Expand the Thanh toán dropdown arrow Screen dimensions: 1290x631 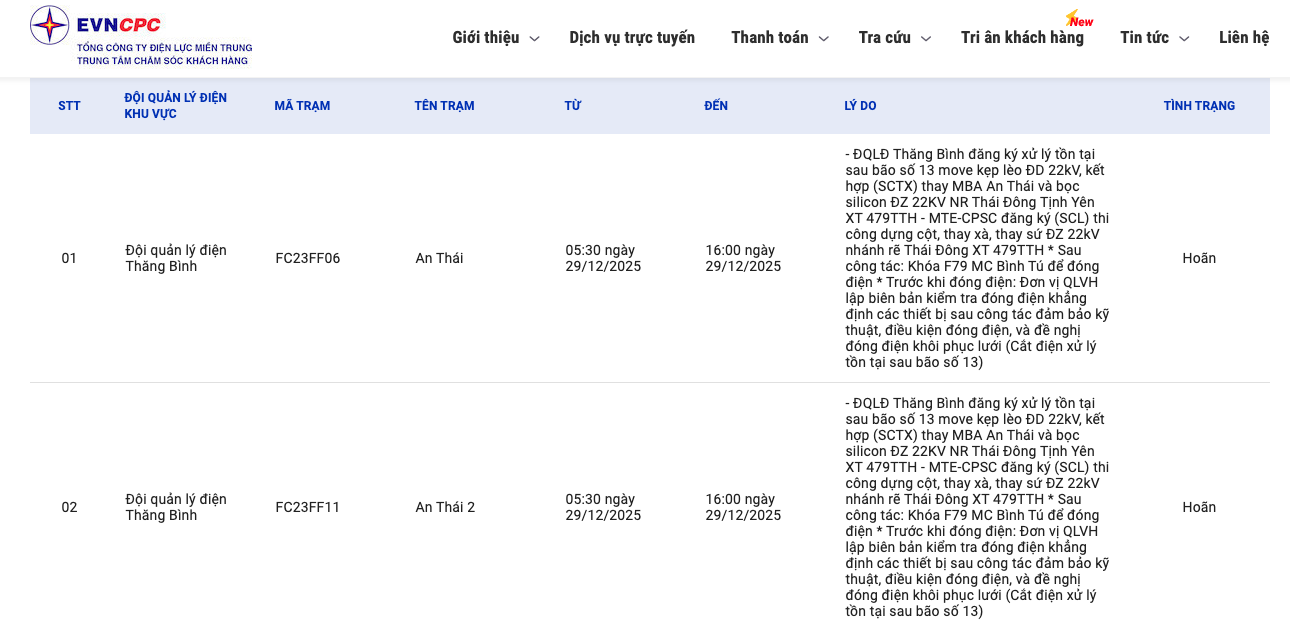(823, 39)
